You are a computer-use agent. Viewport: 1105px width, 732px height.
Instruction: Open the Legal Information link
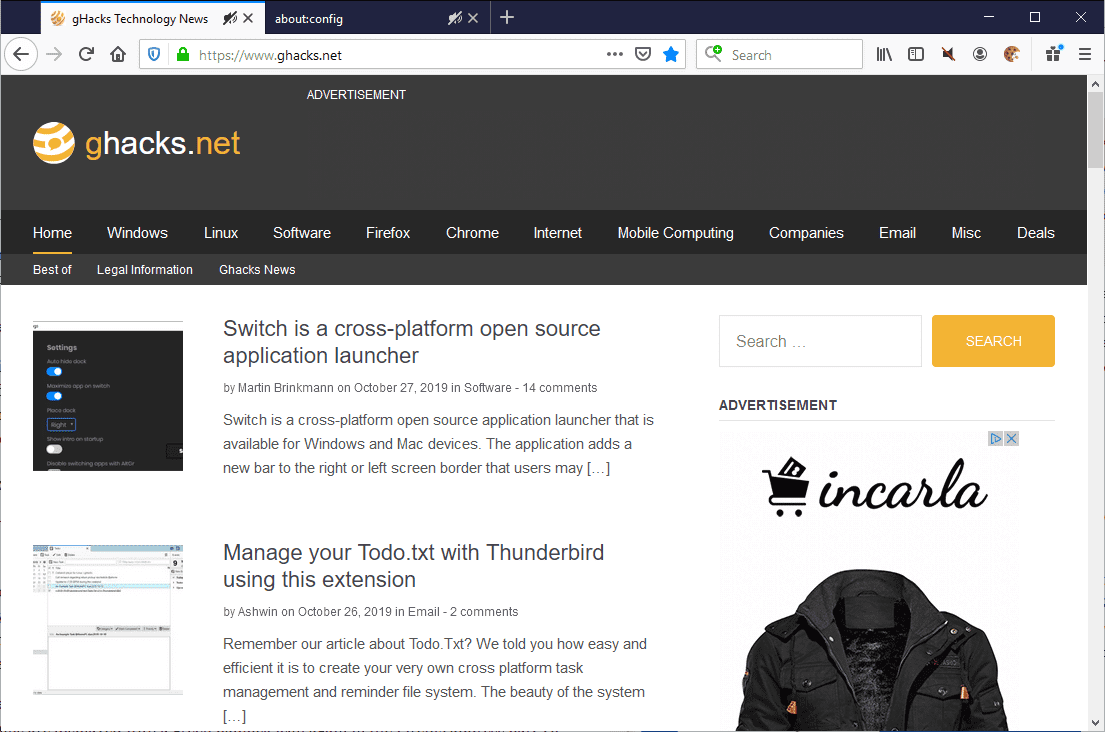point(144,270)
